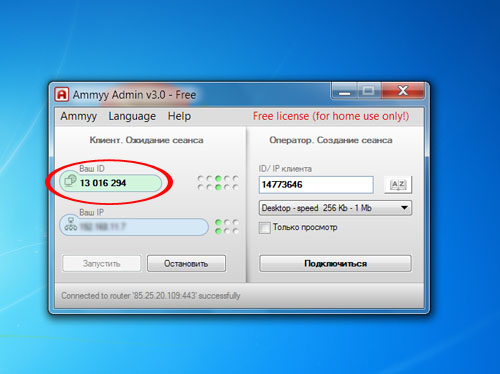Click the IP connection indicator dots
The width and height of the screenshot is (500, 374).
[x=227, y=227]
